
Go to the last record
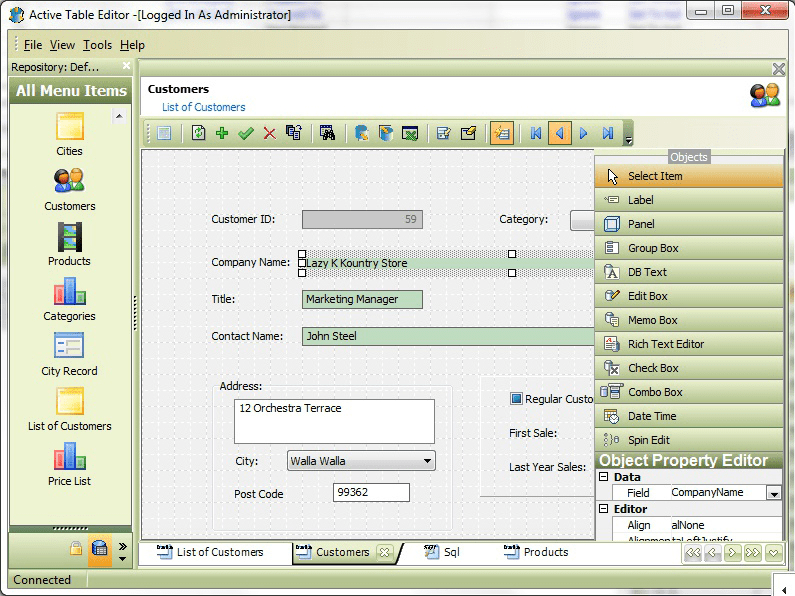tap(607, 133)
